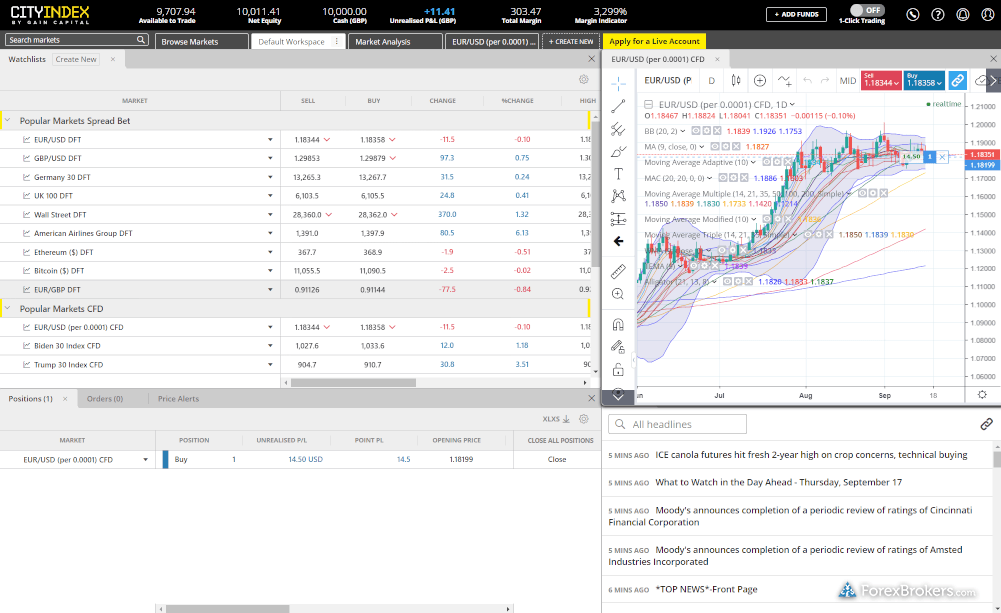Switch to the Orders (0) tab
The image size is (1001, 613).
pyautogui.click(x=105, y=398)
